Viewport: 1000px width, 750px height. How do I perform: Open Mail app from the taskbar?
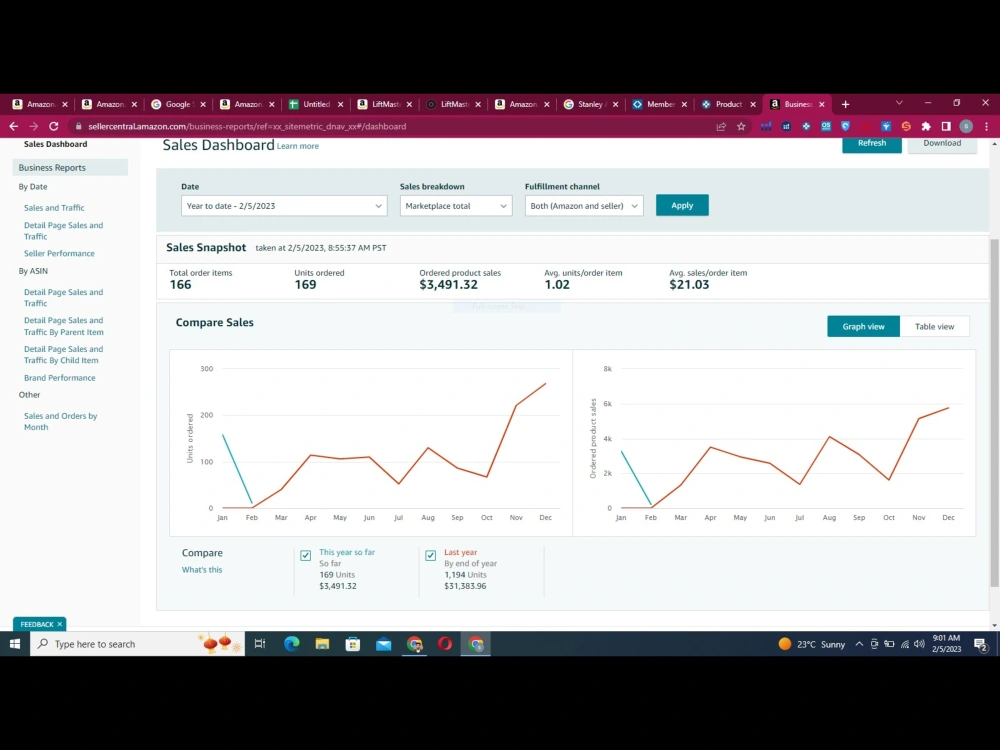pyautogui.click(x=383, y=644)
